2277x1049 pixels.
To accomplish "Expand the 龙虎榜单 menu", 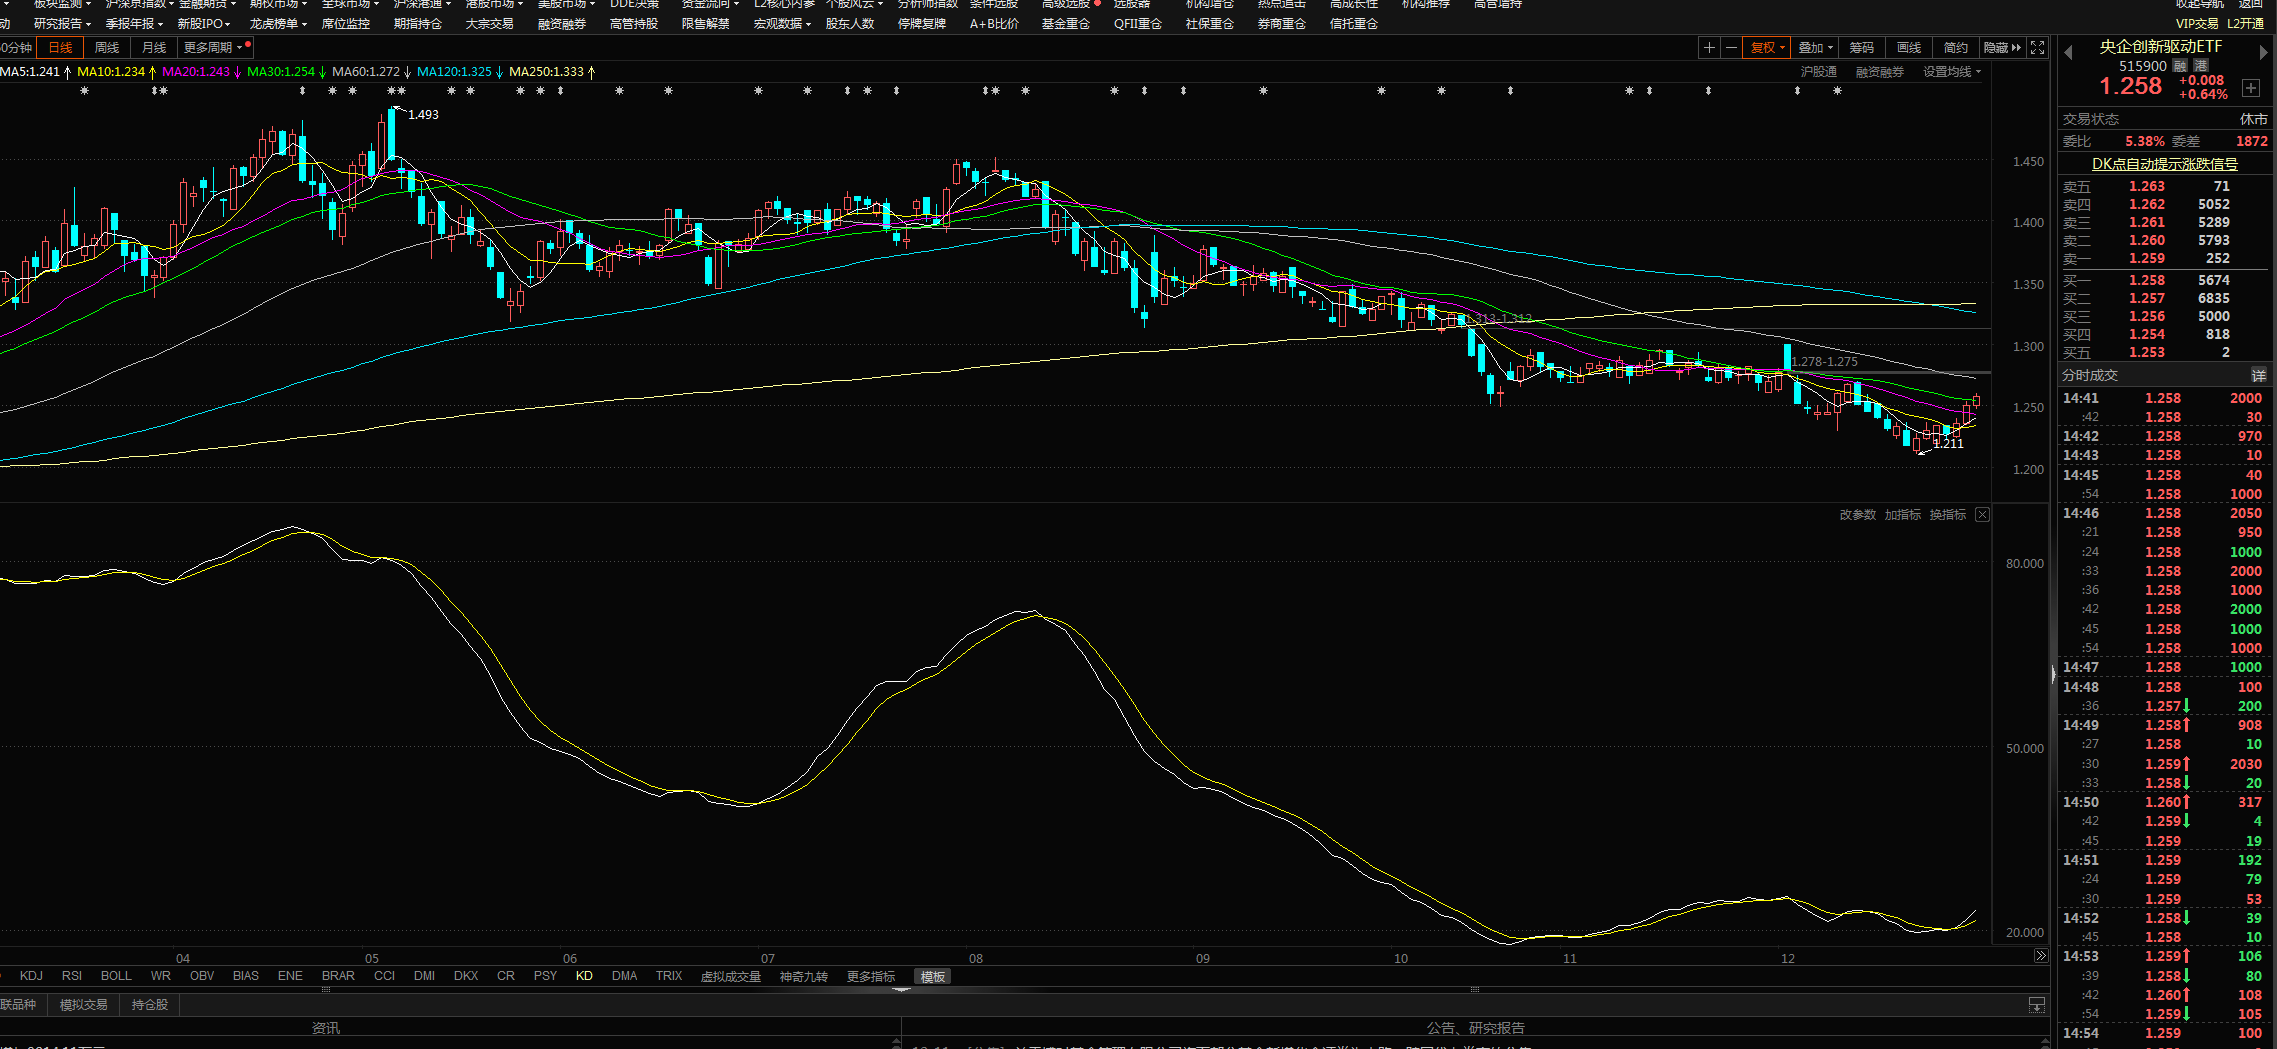I will (278, 24).
